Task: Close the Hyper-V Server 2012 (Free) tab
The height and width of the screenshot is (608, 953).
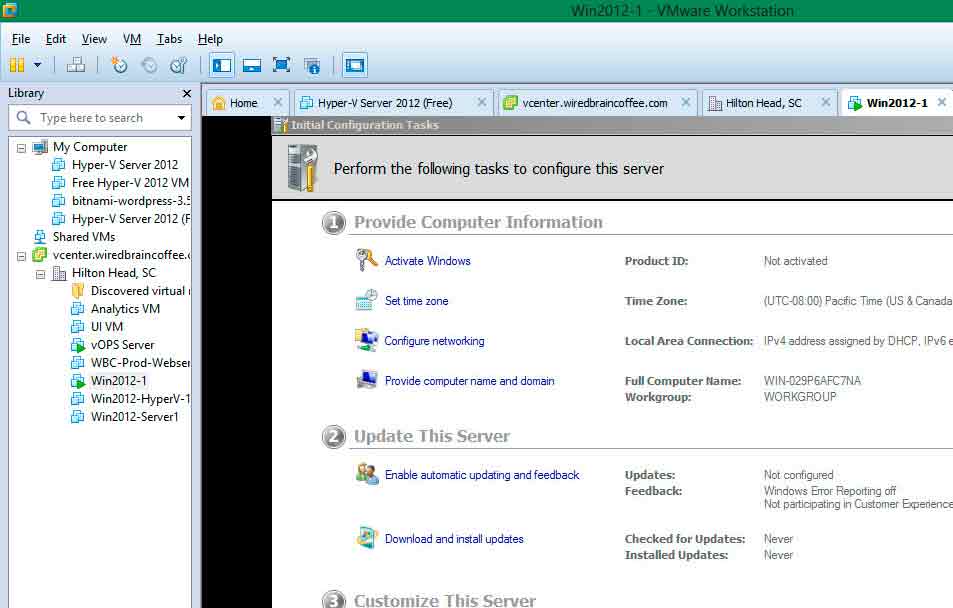Action: point(482,102)
